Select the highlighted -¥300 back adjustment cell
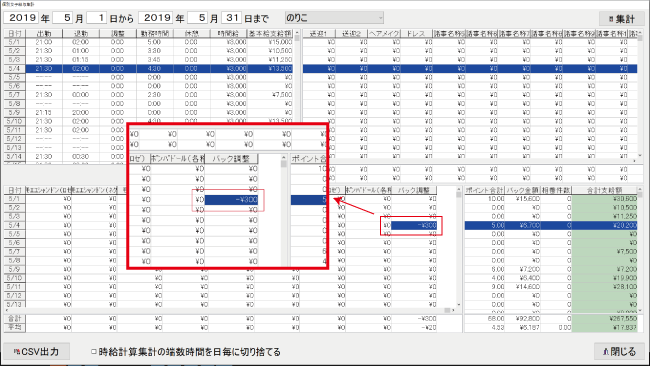Screen dimensions: 650x366 pos(414,225)
